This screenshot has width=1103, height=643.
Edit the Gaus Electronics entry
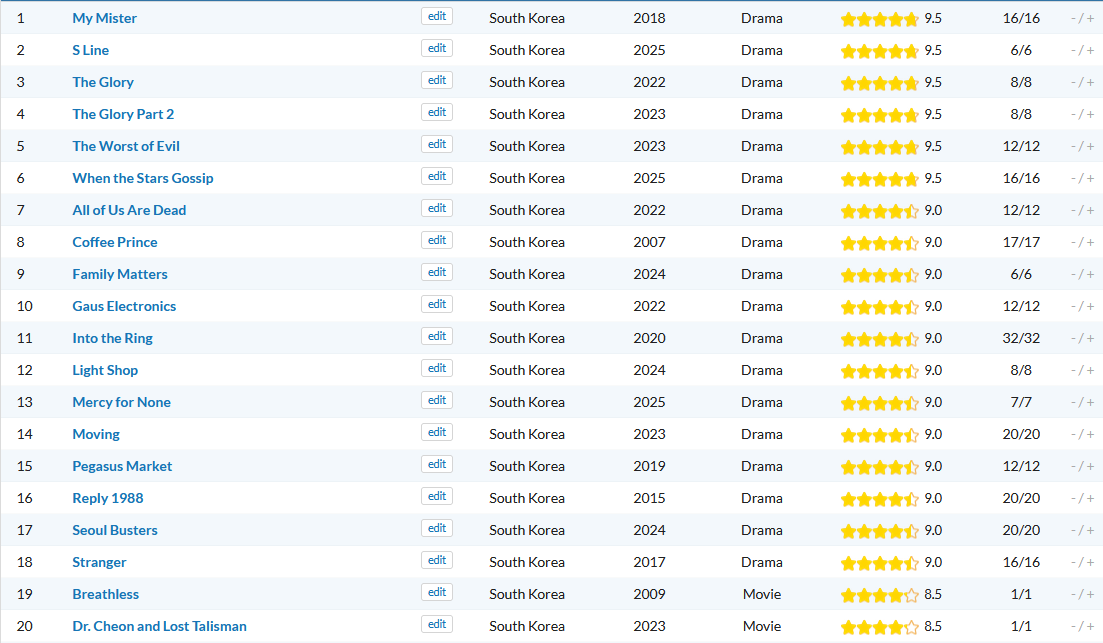[437, 304]
